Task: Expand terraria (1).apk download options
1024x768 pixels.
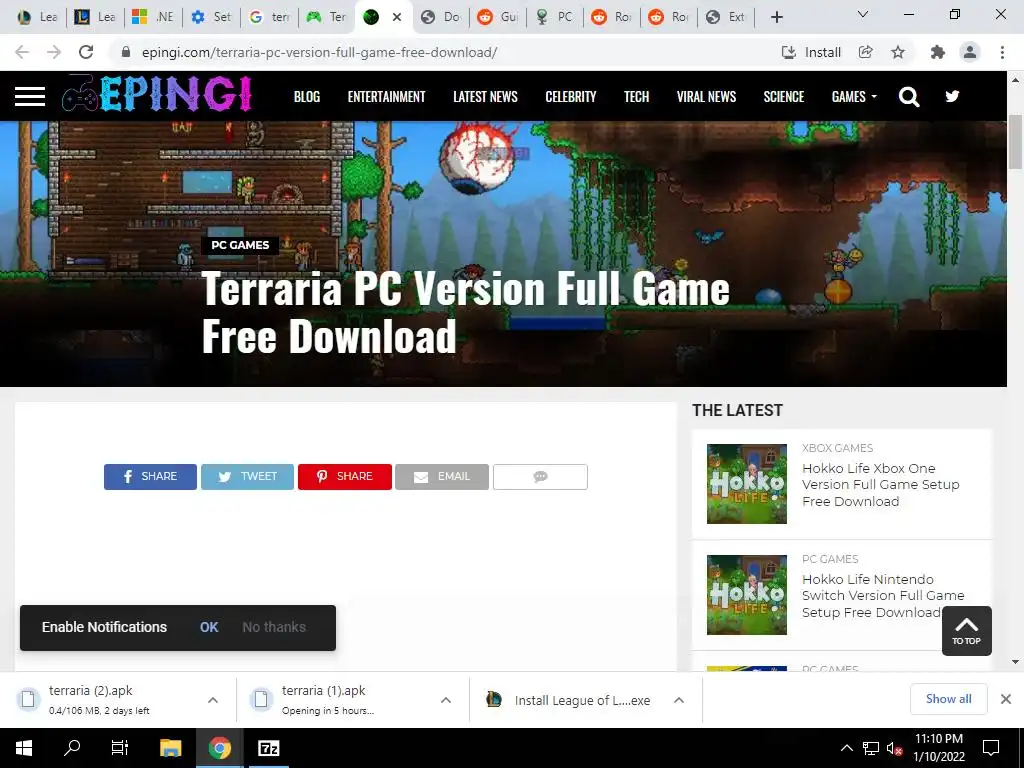Action: pos(446,700)
